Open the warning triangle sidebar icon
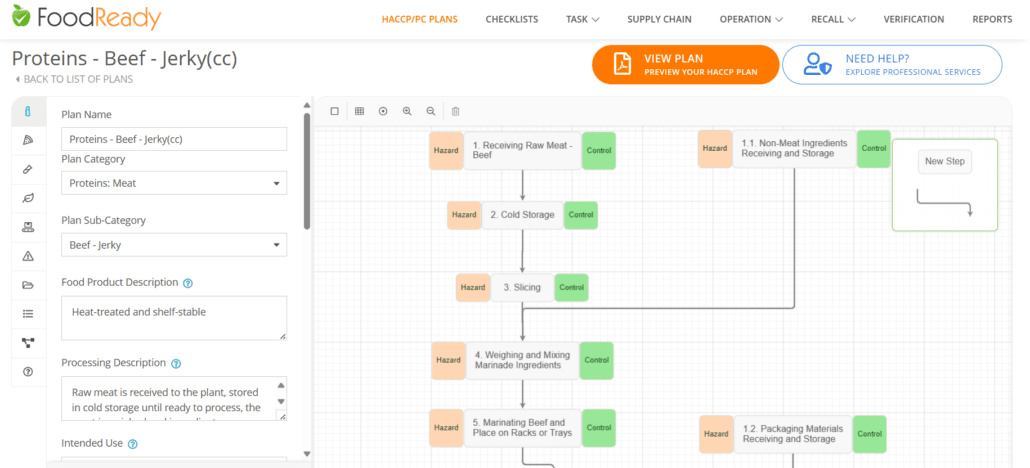Viewport: 1030px width, 468px height. pos(28,256)
